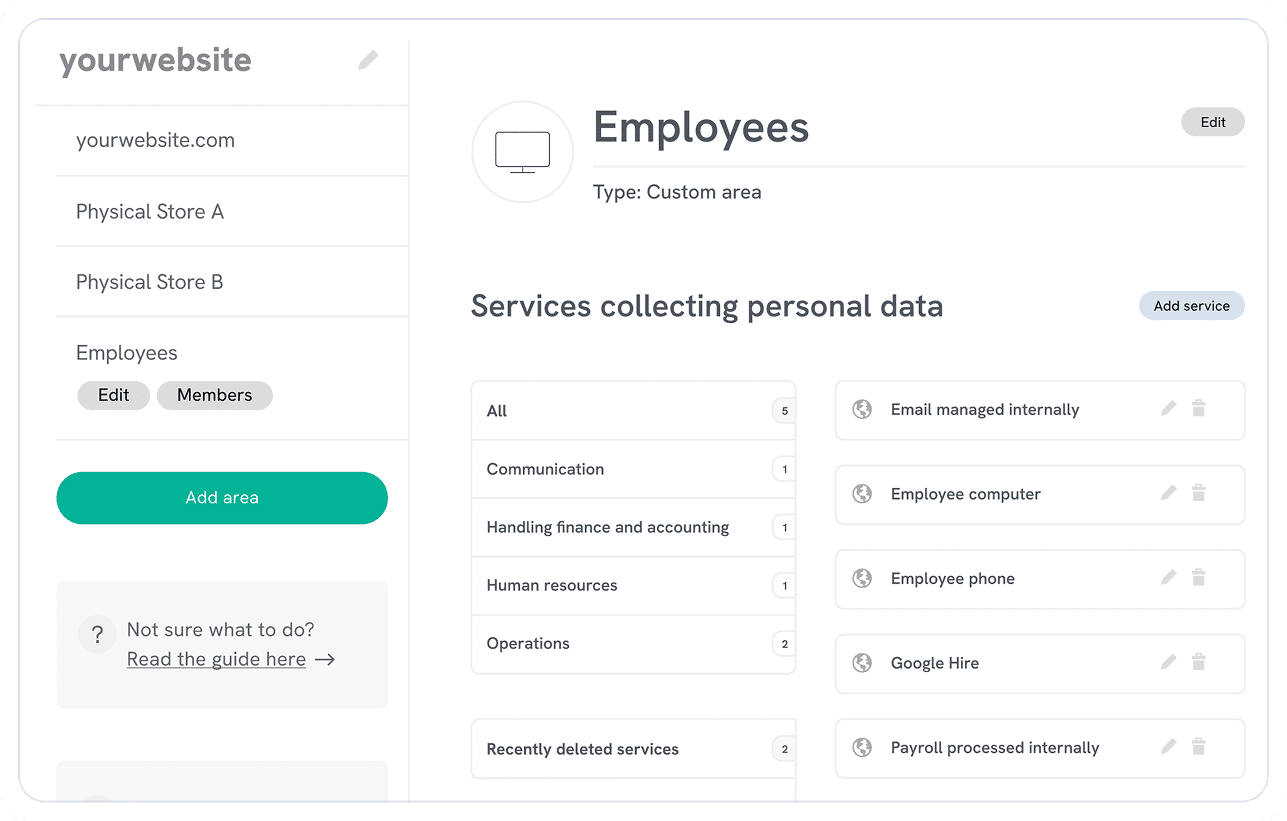Open Physical Store A area
This screenshot has width=1287, height=821.
click(x=150, y=212)
